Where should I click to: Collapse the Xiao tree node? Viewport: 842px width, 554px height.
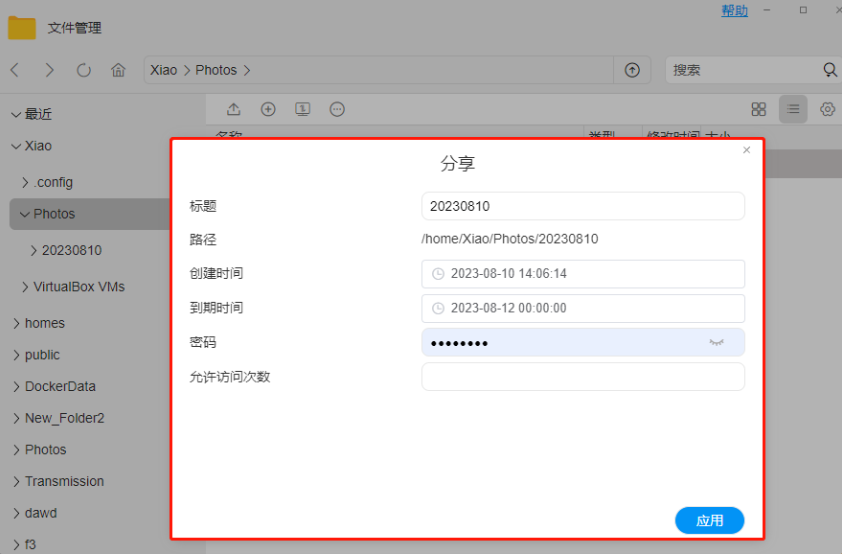[16, 146]
